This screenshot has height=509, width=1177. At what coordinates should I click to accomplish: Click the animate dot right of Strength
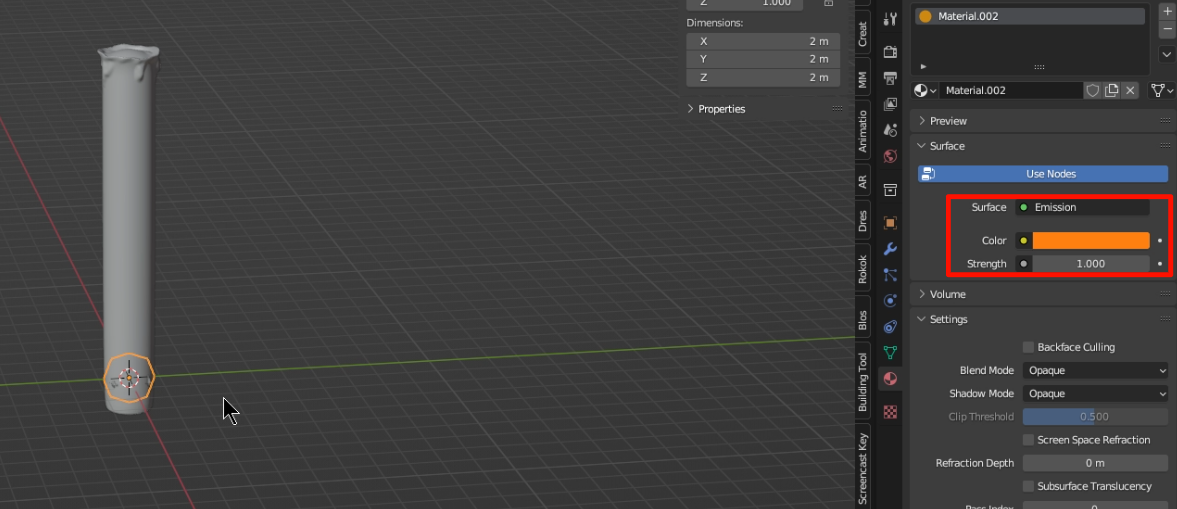click(x=1160, y=264)
